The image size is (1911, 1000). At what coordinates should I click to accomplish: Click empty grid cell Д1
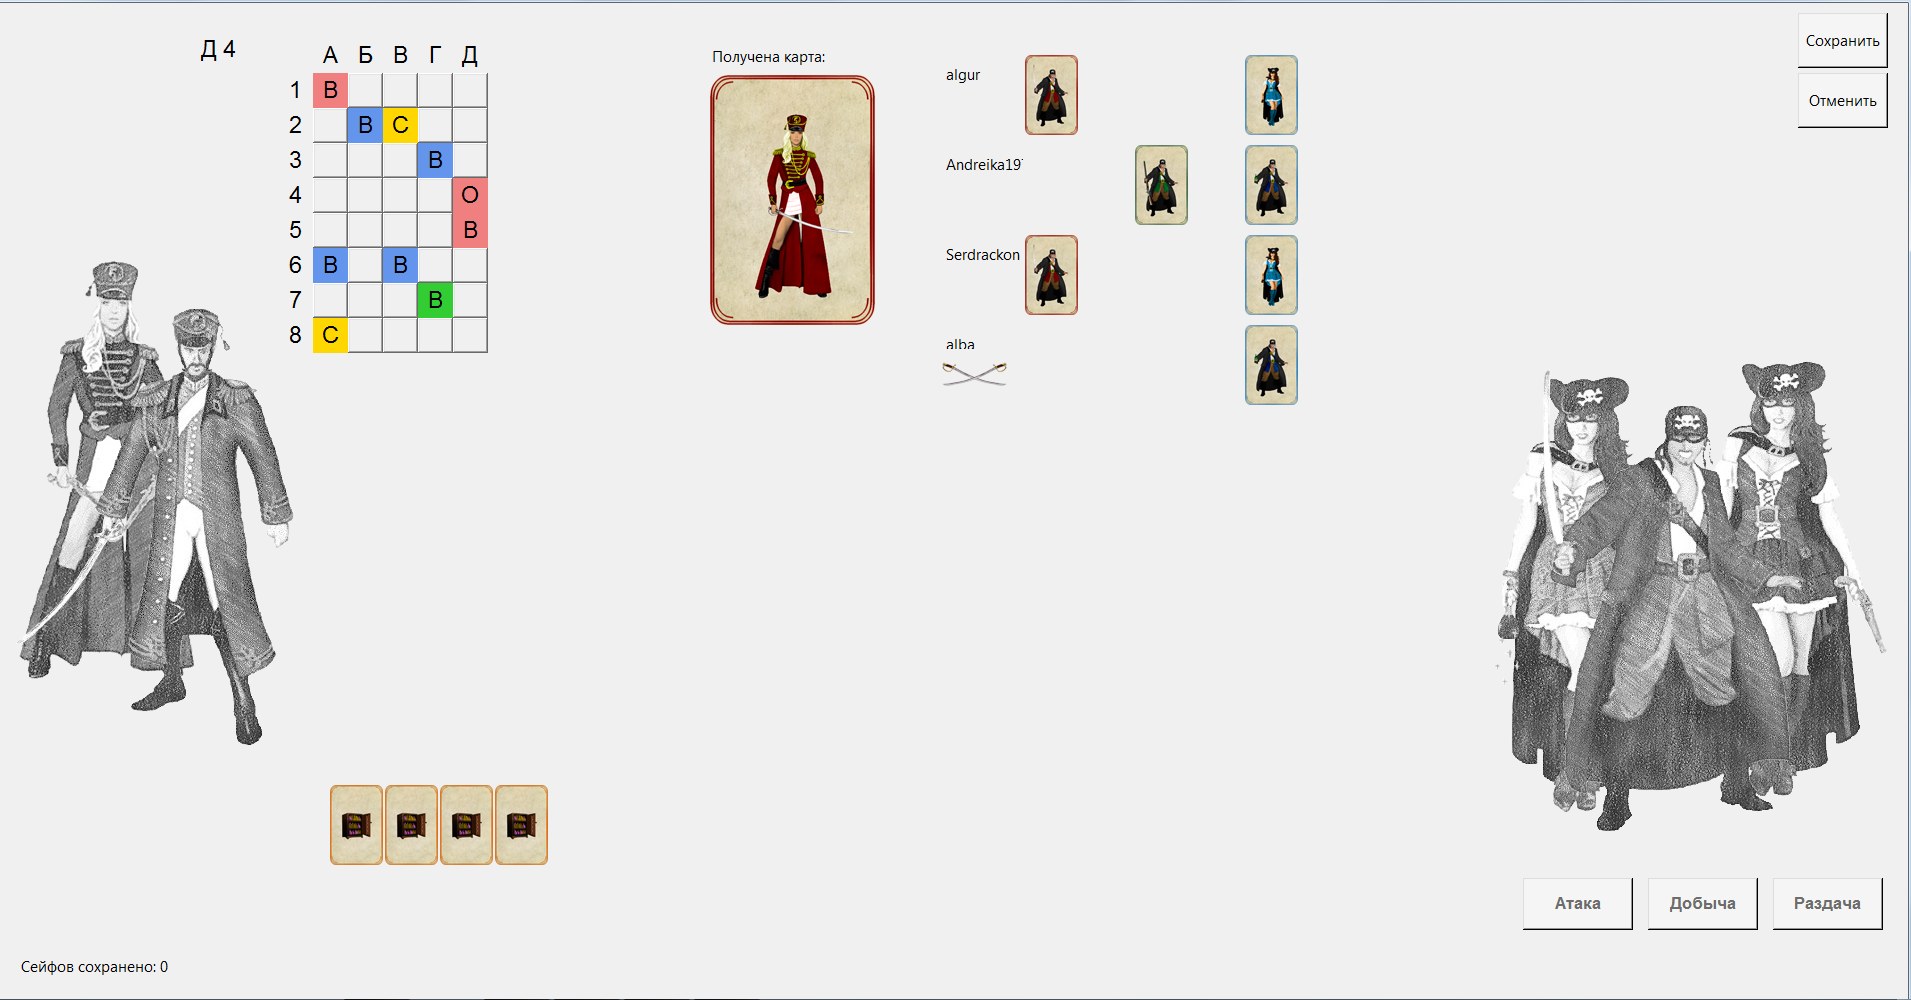tap(470, 90)
